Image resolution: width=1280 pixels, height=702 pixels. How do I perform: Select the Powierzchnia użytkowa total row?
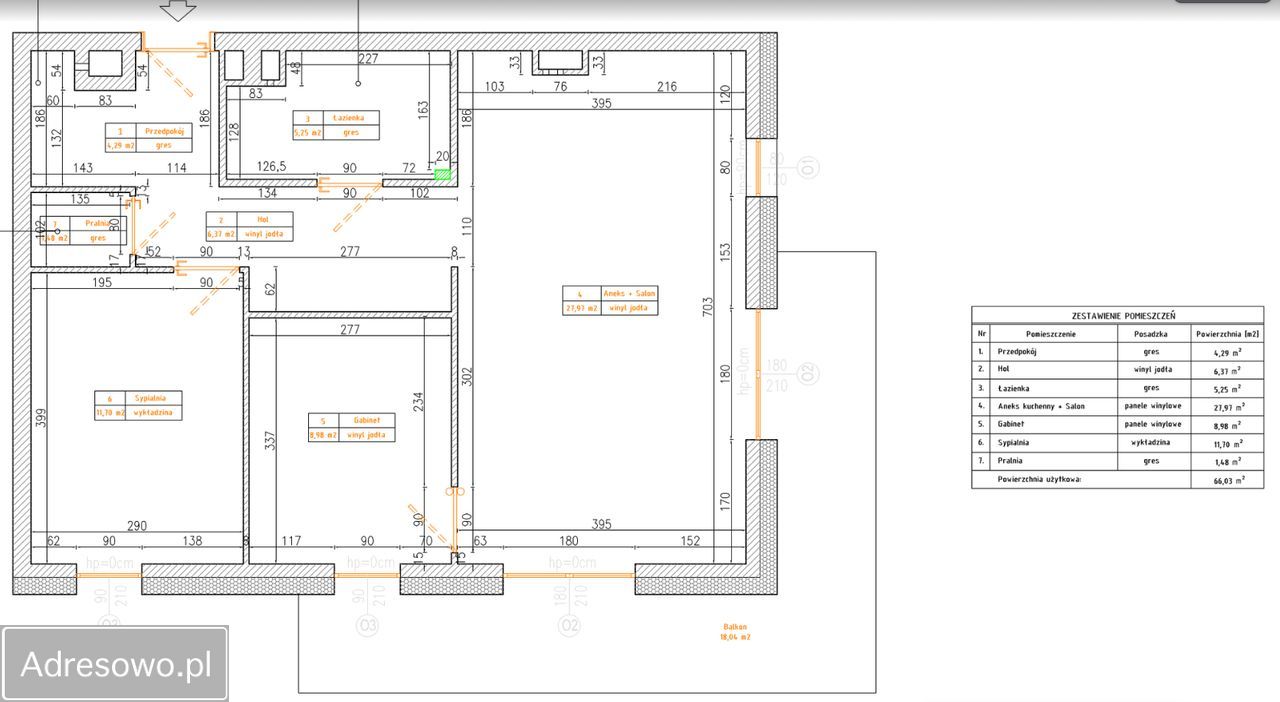coord(1117,479)
